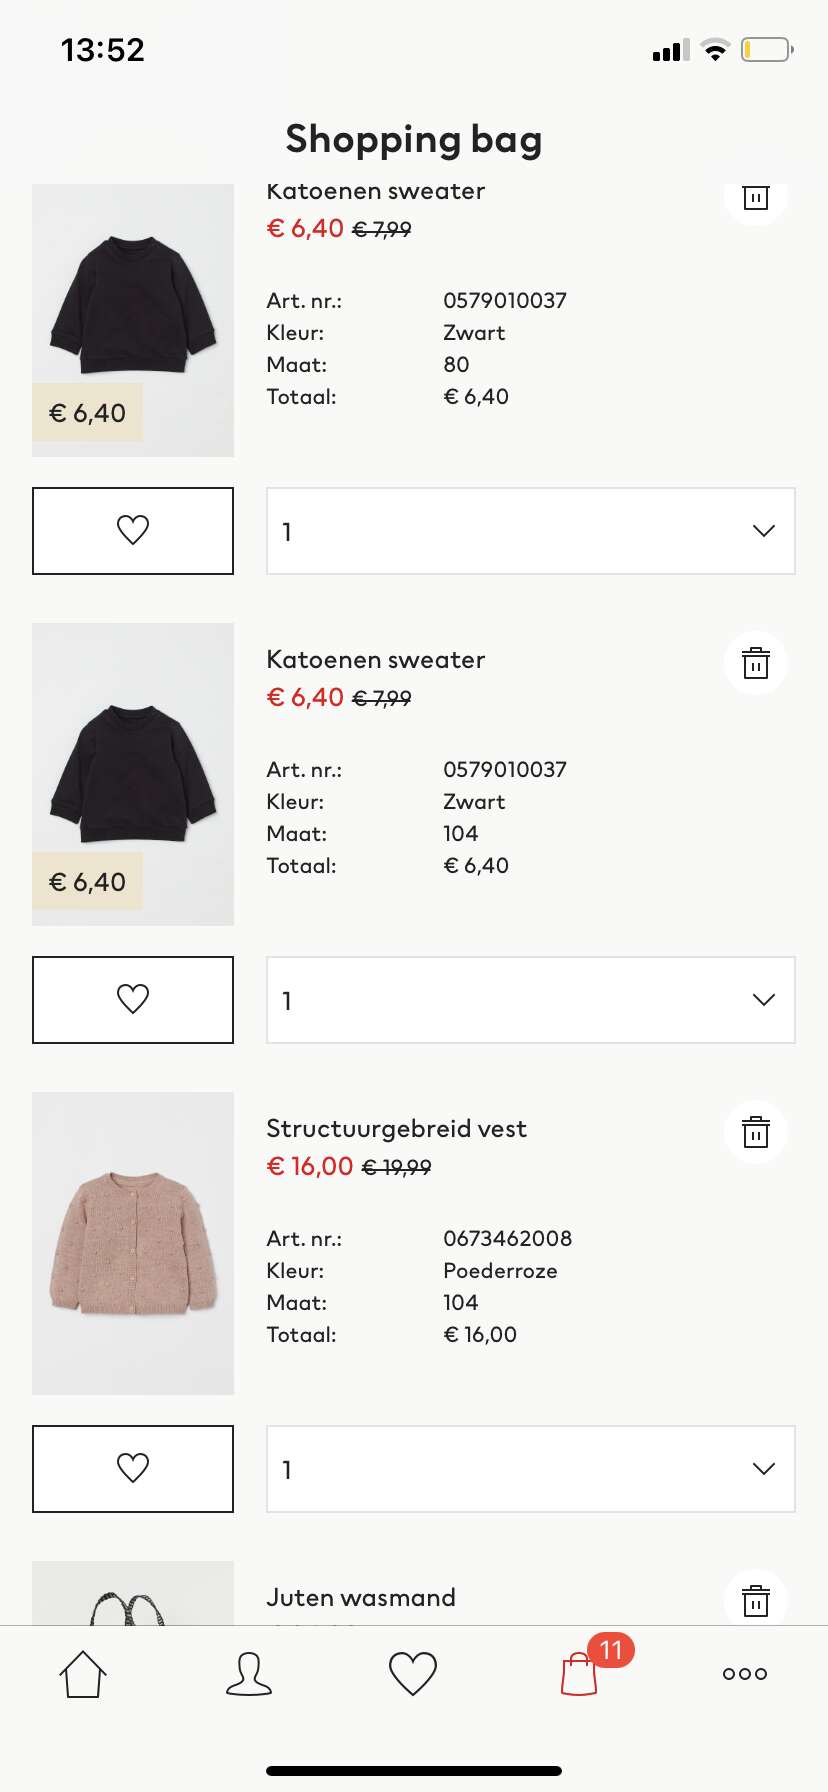Image resolution: width=828 pixels, height=1792 pixels.
Task: Open the Structuurgebreid vest product title
Action: (x=396, y=1129)
